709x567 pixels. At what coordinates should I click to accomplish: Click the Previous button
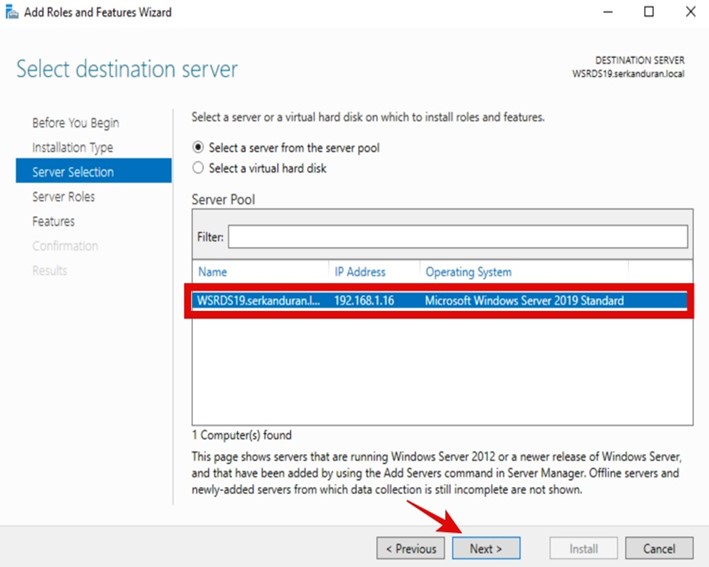point(411,548)
